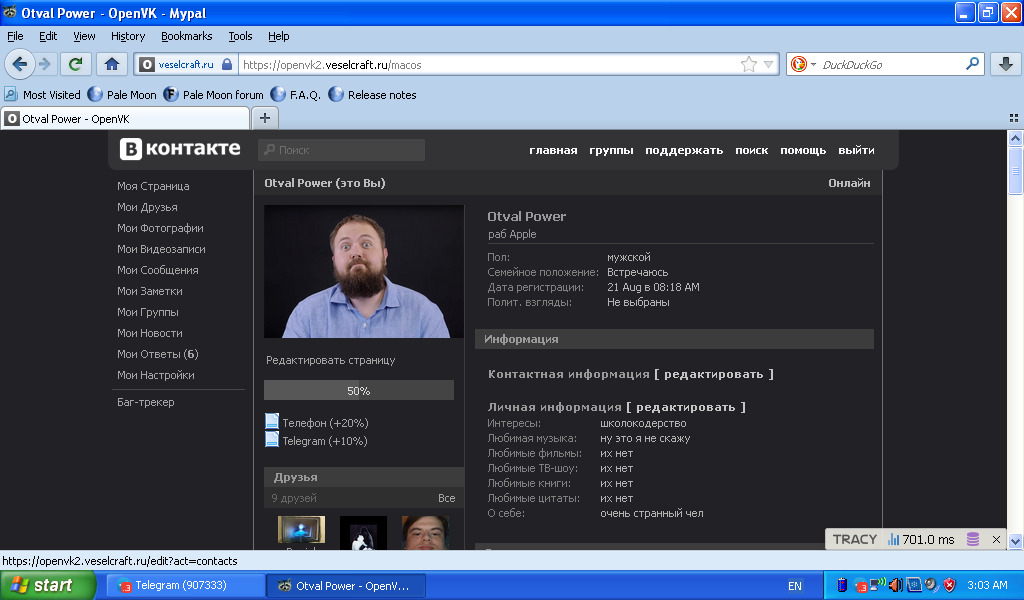Screen dimensions: 1024x600
Task: Click the Редактировать страницу link
Action: click(330, 360)
